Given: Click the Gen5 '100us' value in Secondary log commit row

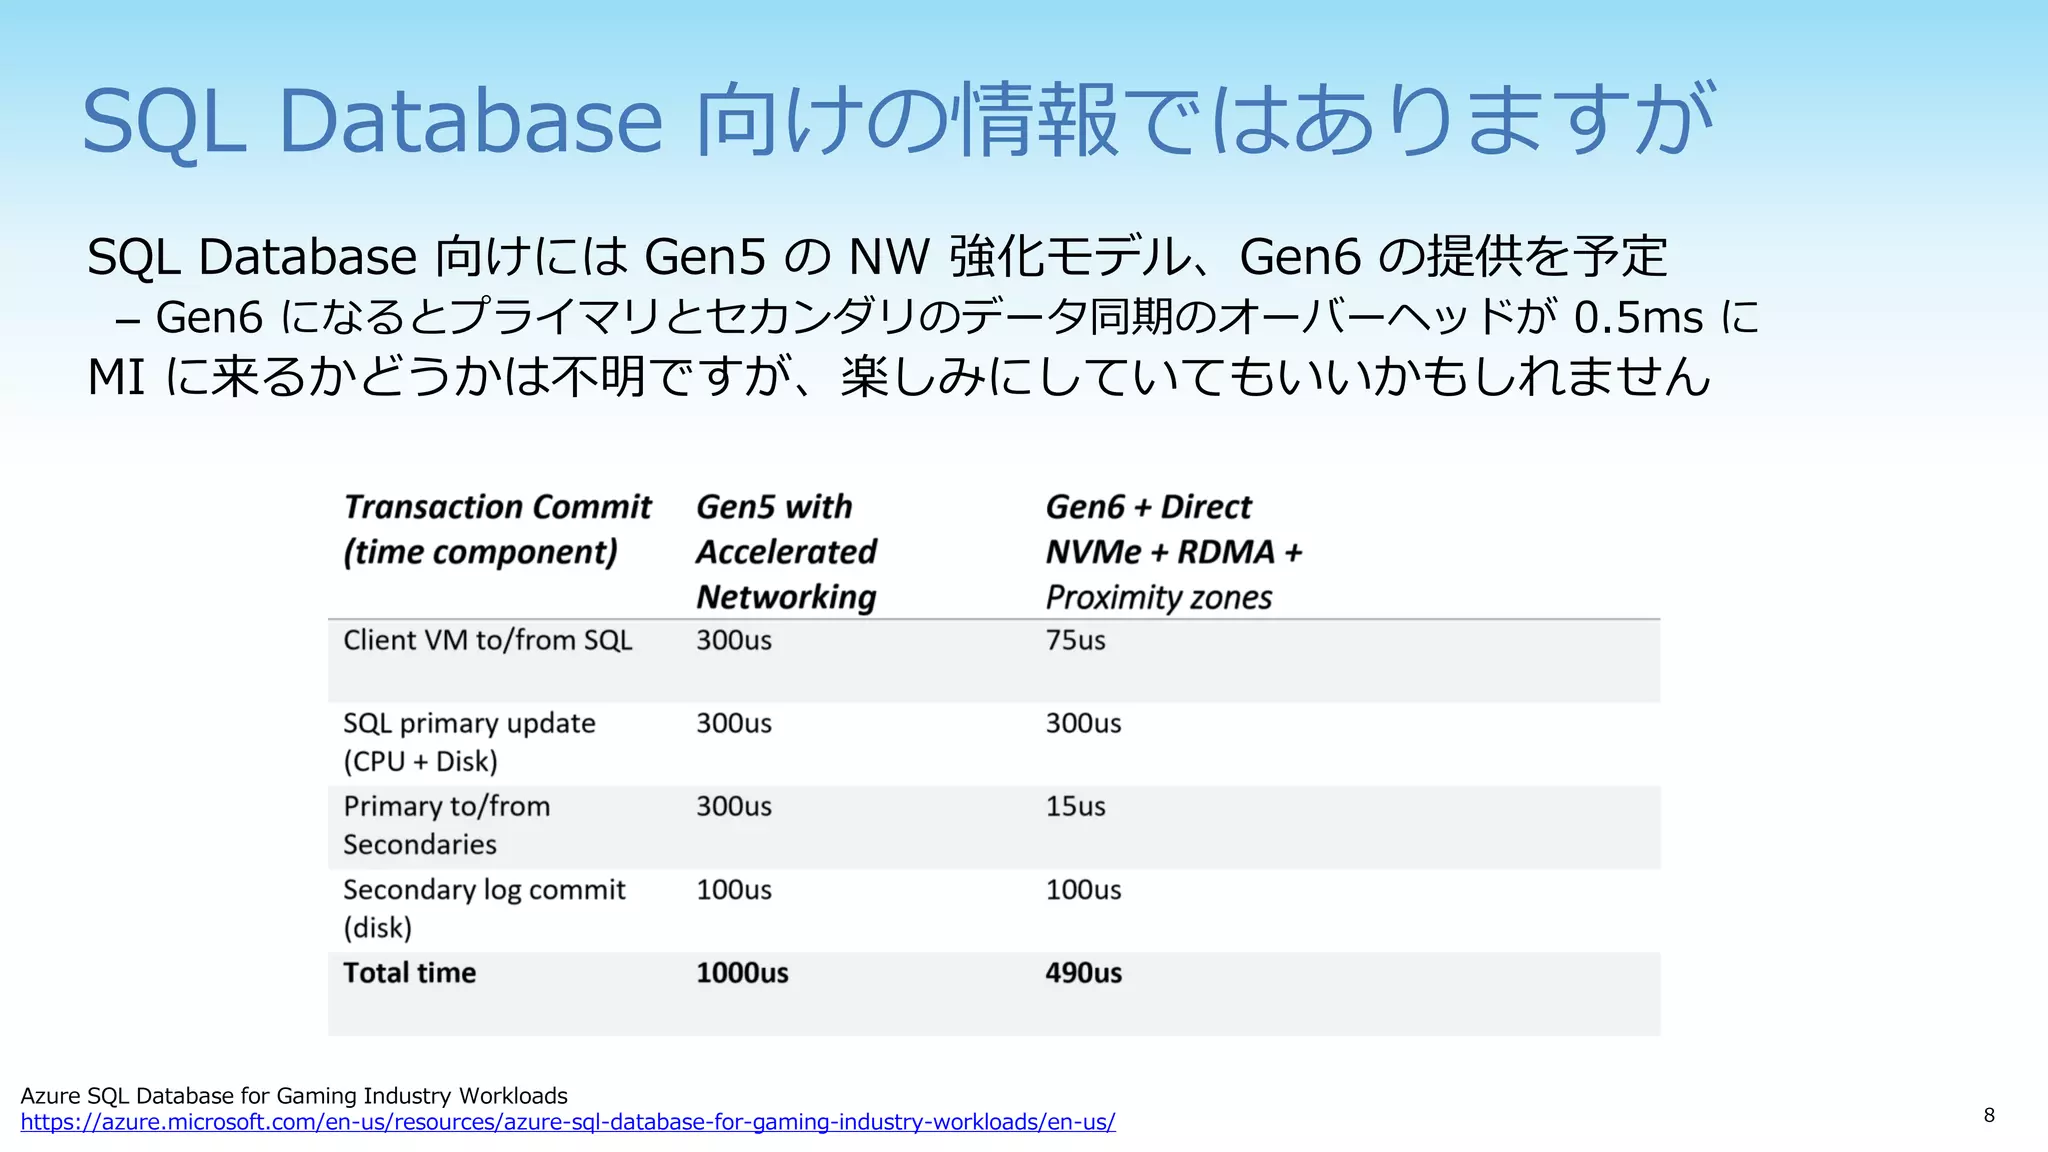Looking at the screenshot, I should coord(734,889).
